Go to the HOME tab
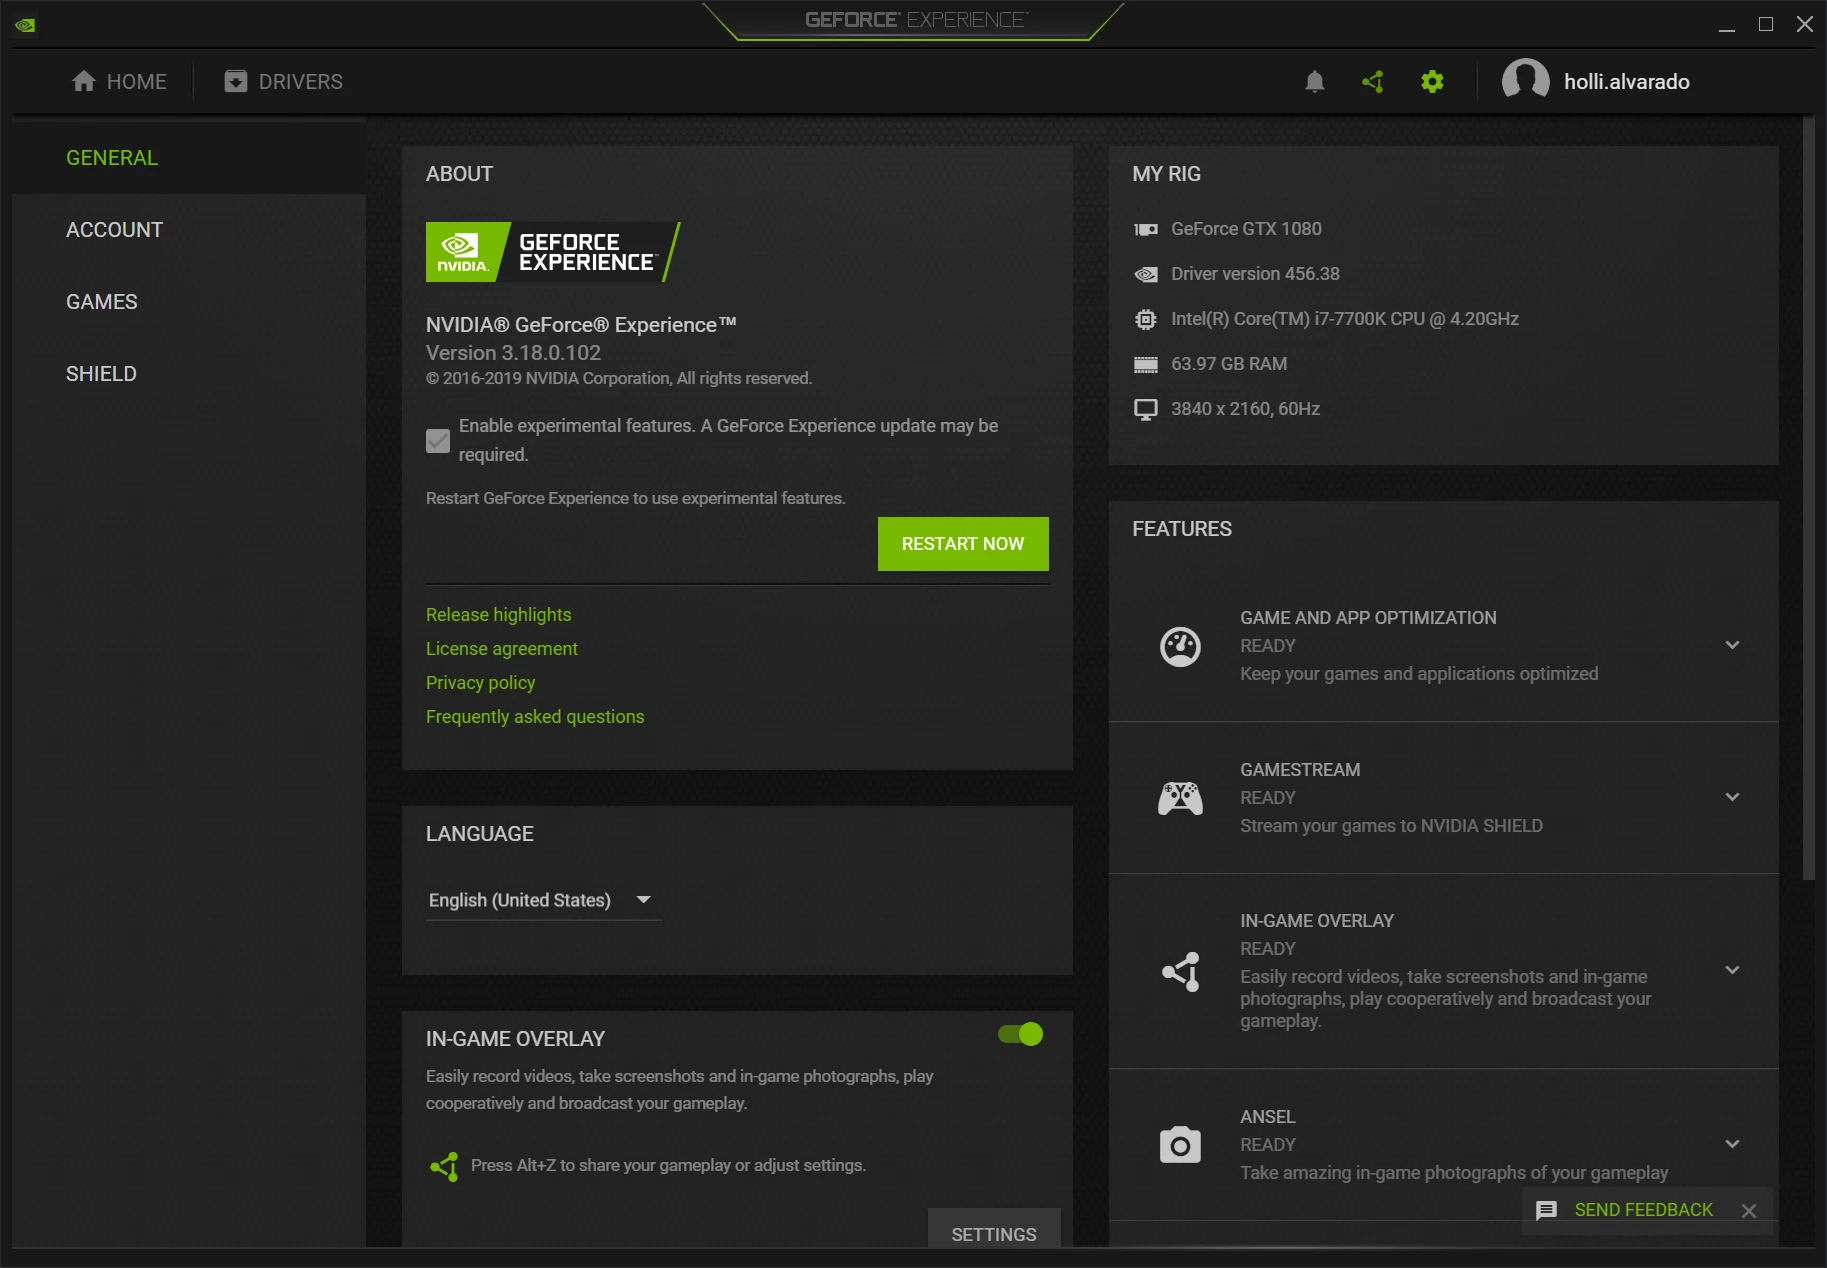 [119, 82]
